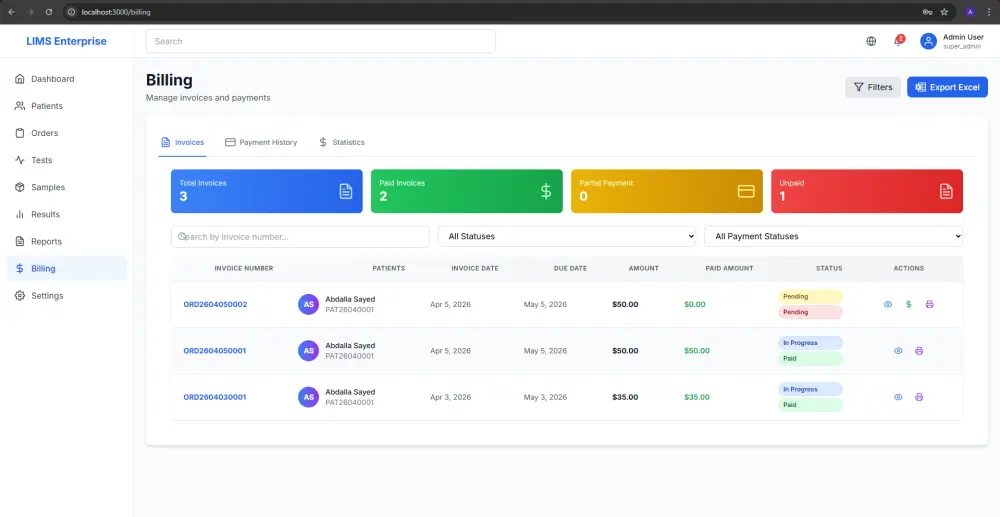Click the red Unpaid summary card

tap(867, 191)
